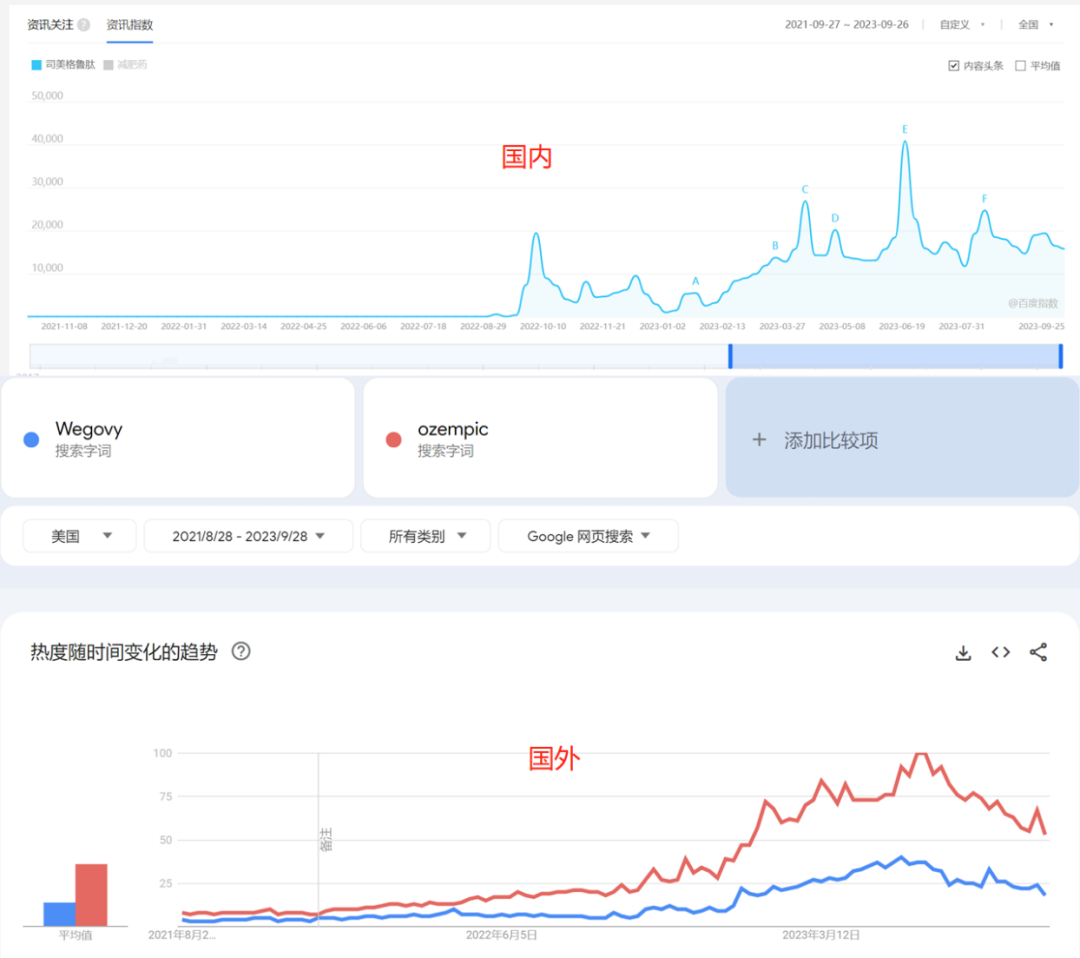The image size is (1080, 958).
Task: Download the trend chart data as CSV
Action: click(x=963, y=652)
